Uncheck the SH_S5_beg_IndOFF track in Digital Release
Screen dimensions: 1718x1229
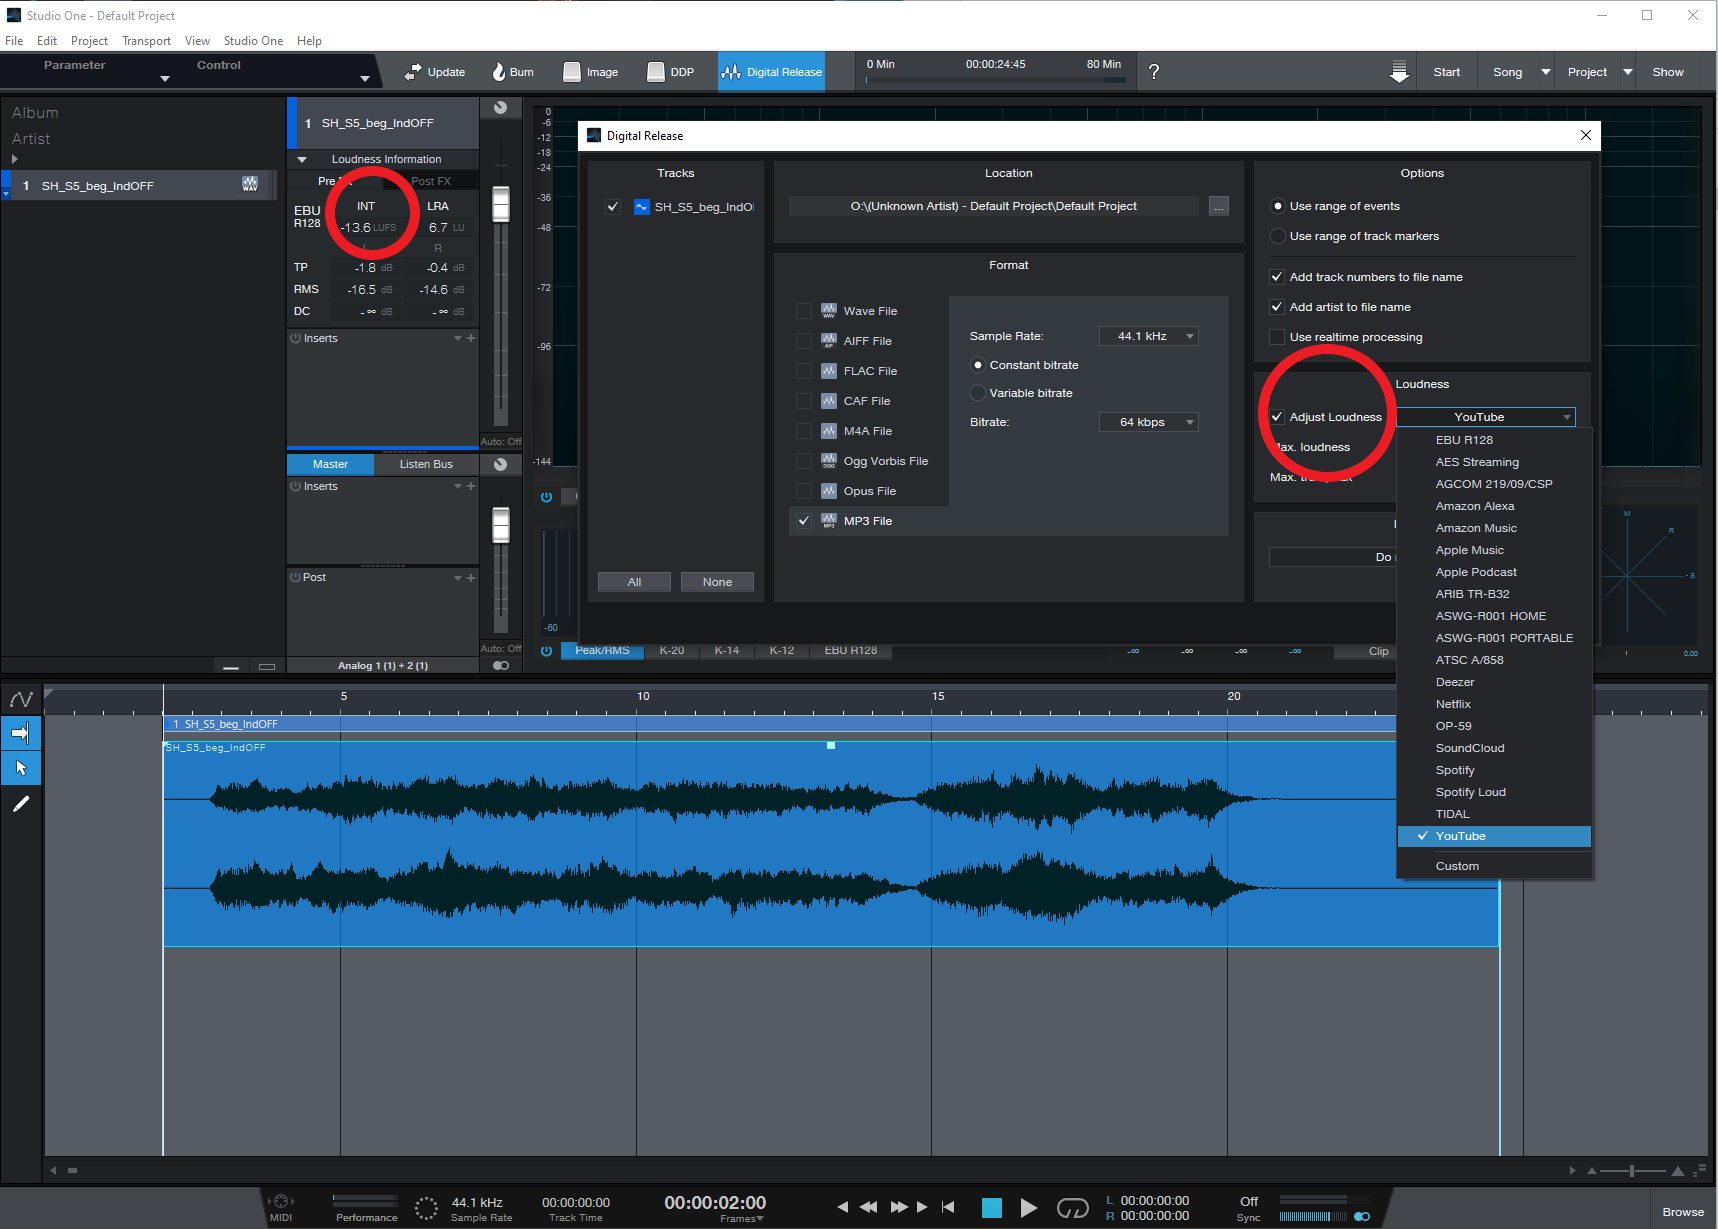(613, 207)
